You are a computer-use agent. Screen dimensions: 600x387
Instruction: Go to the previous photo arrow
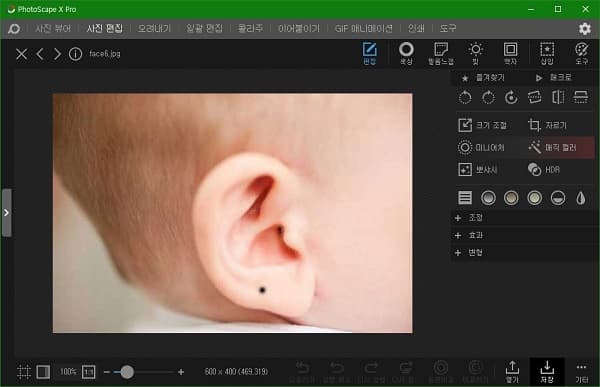coord(40,54)
